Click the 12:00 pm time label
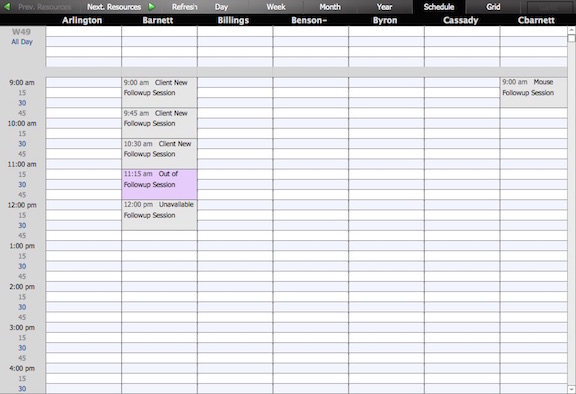The height and width of the screenshot is (394, 576). point(22,205)
